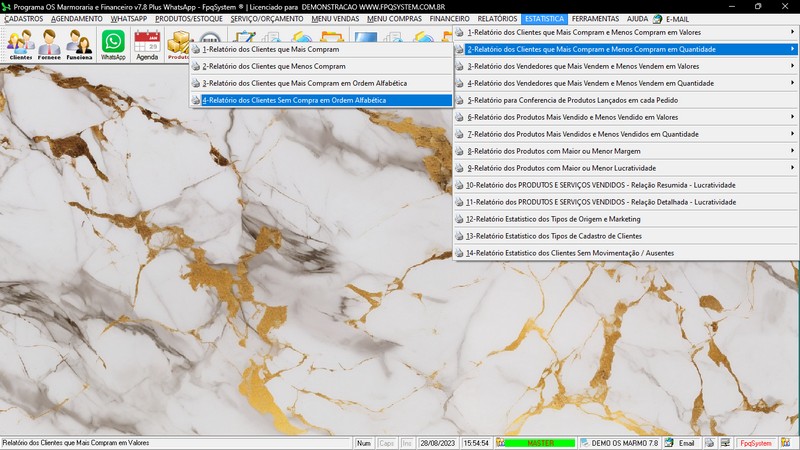Expand arrow for report 3 Vendedores em Valores
This screenshot has width=800, height=450.
tap(792, 66)
